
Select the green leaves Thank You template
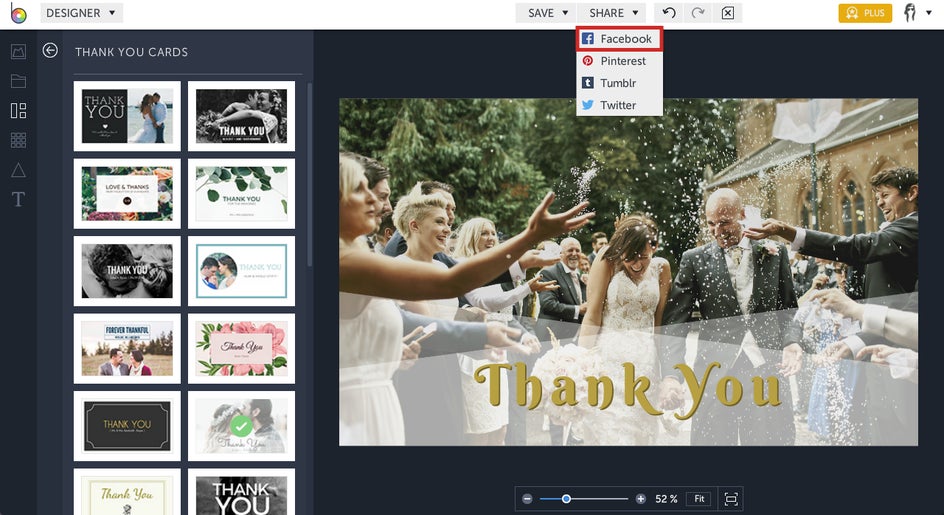[x=241, y=193]
